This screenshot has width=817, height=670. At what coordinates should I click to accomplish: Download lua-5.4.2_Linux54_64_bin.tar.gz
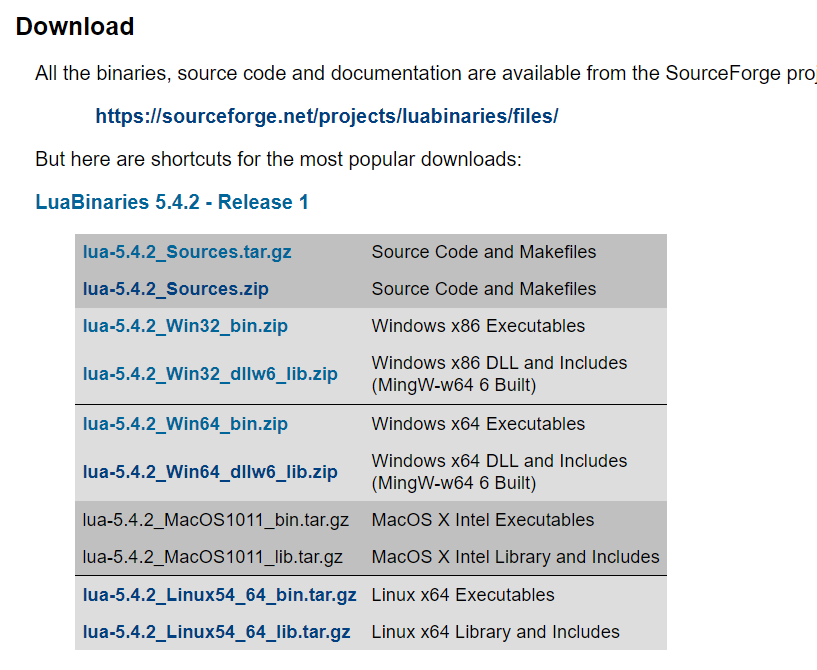(219, 595)
